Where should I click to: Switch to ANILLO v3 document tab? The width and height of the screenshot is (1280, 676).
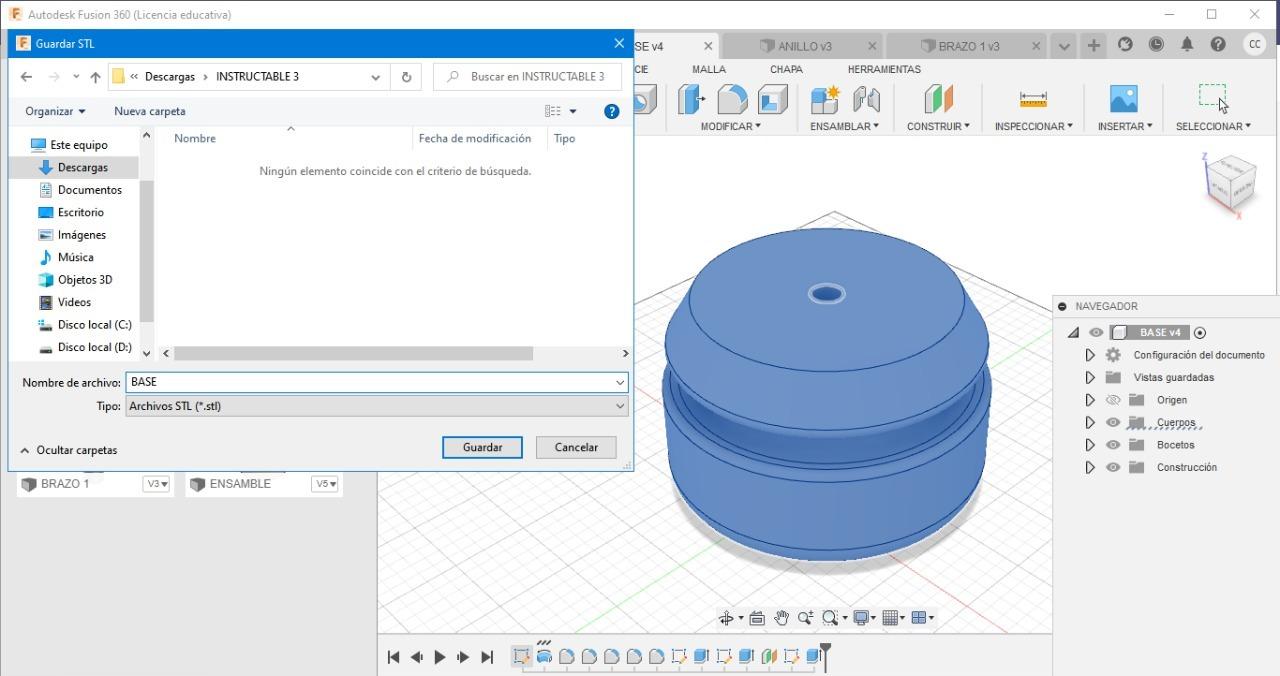point(805,46)
